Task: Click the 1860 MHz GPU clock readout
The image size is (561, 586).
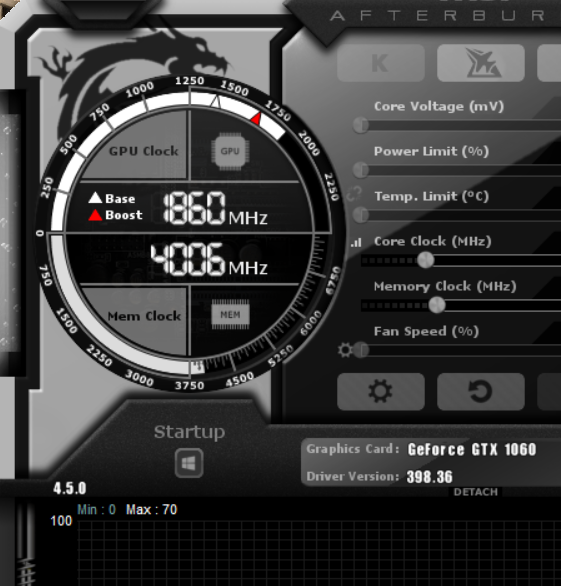Action: point(215,208)
